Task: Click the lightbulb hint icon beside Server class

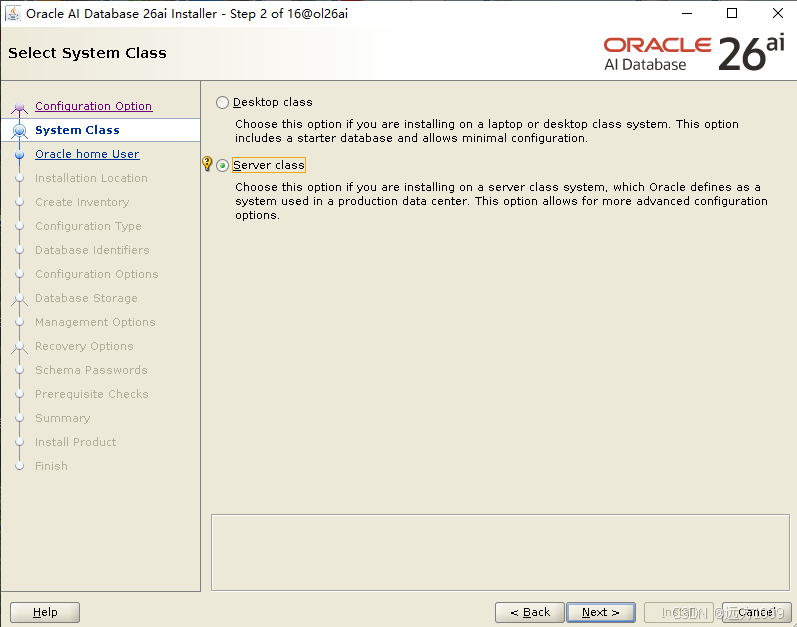Action: 207,164
